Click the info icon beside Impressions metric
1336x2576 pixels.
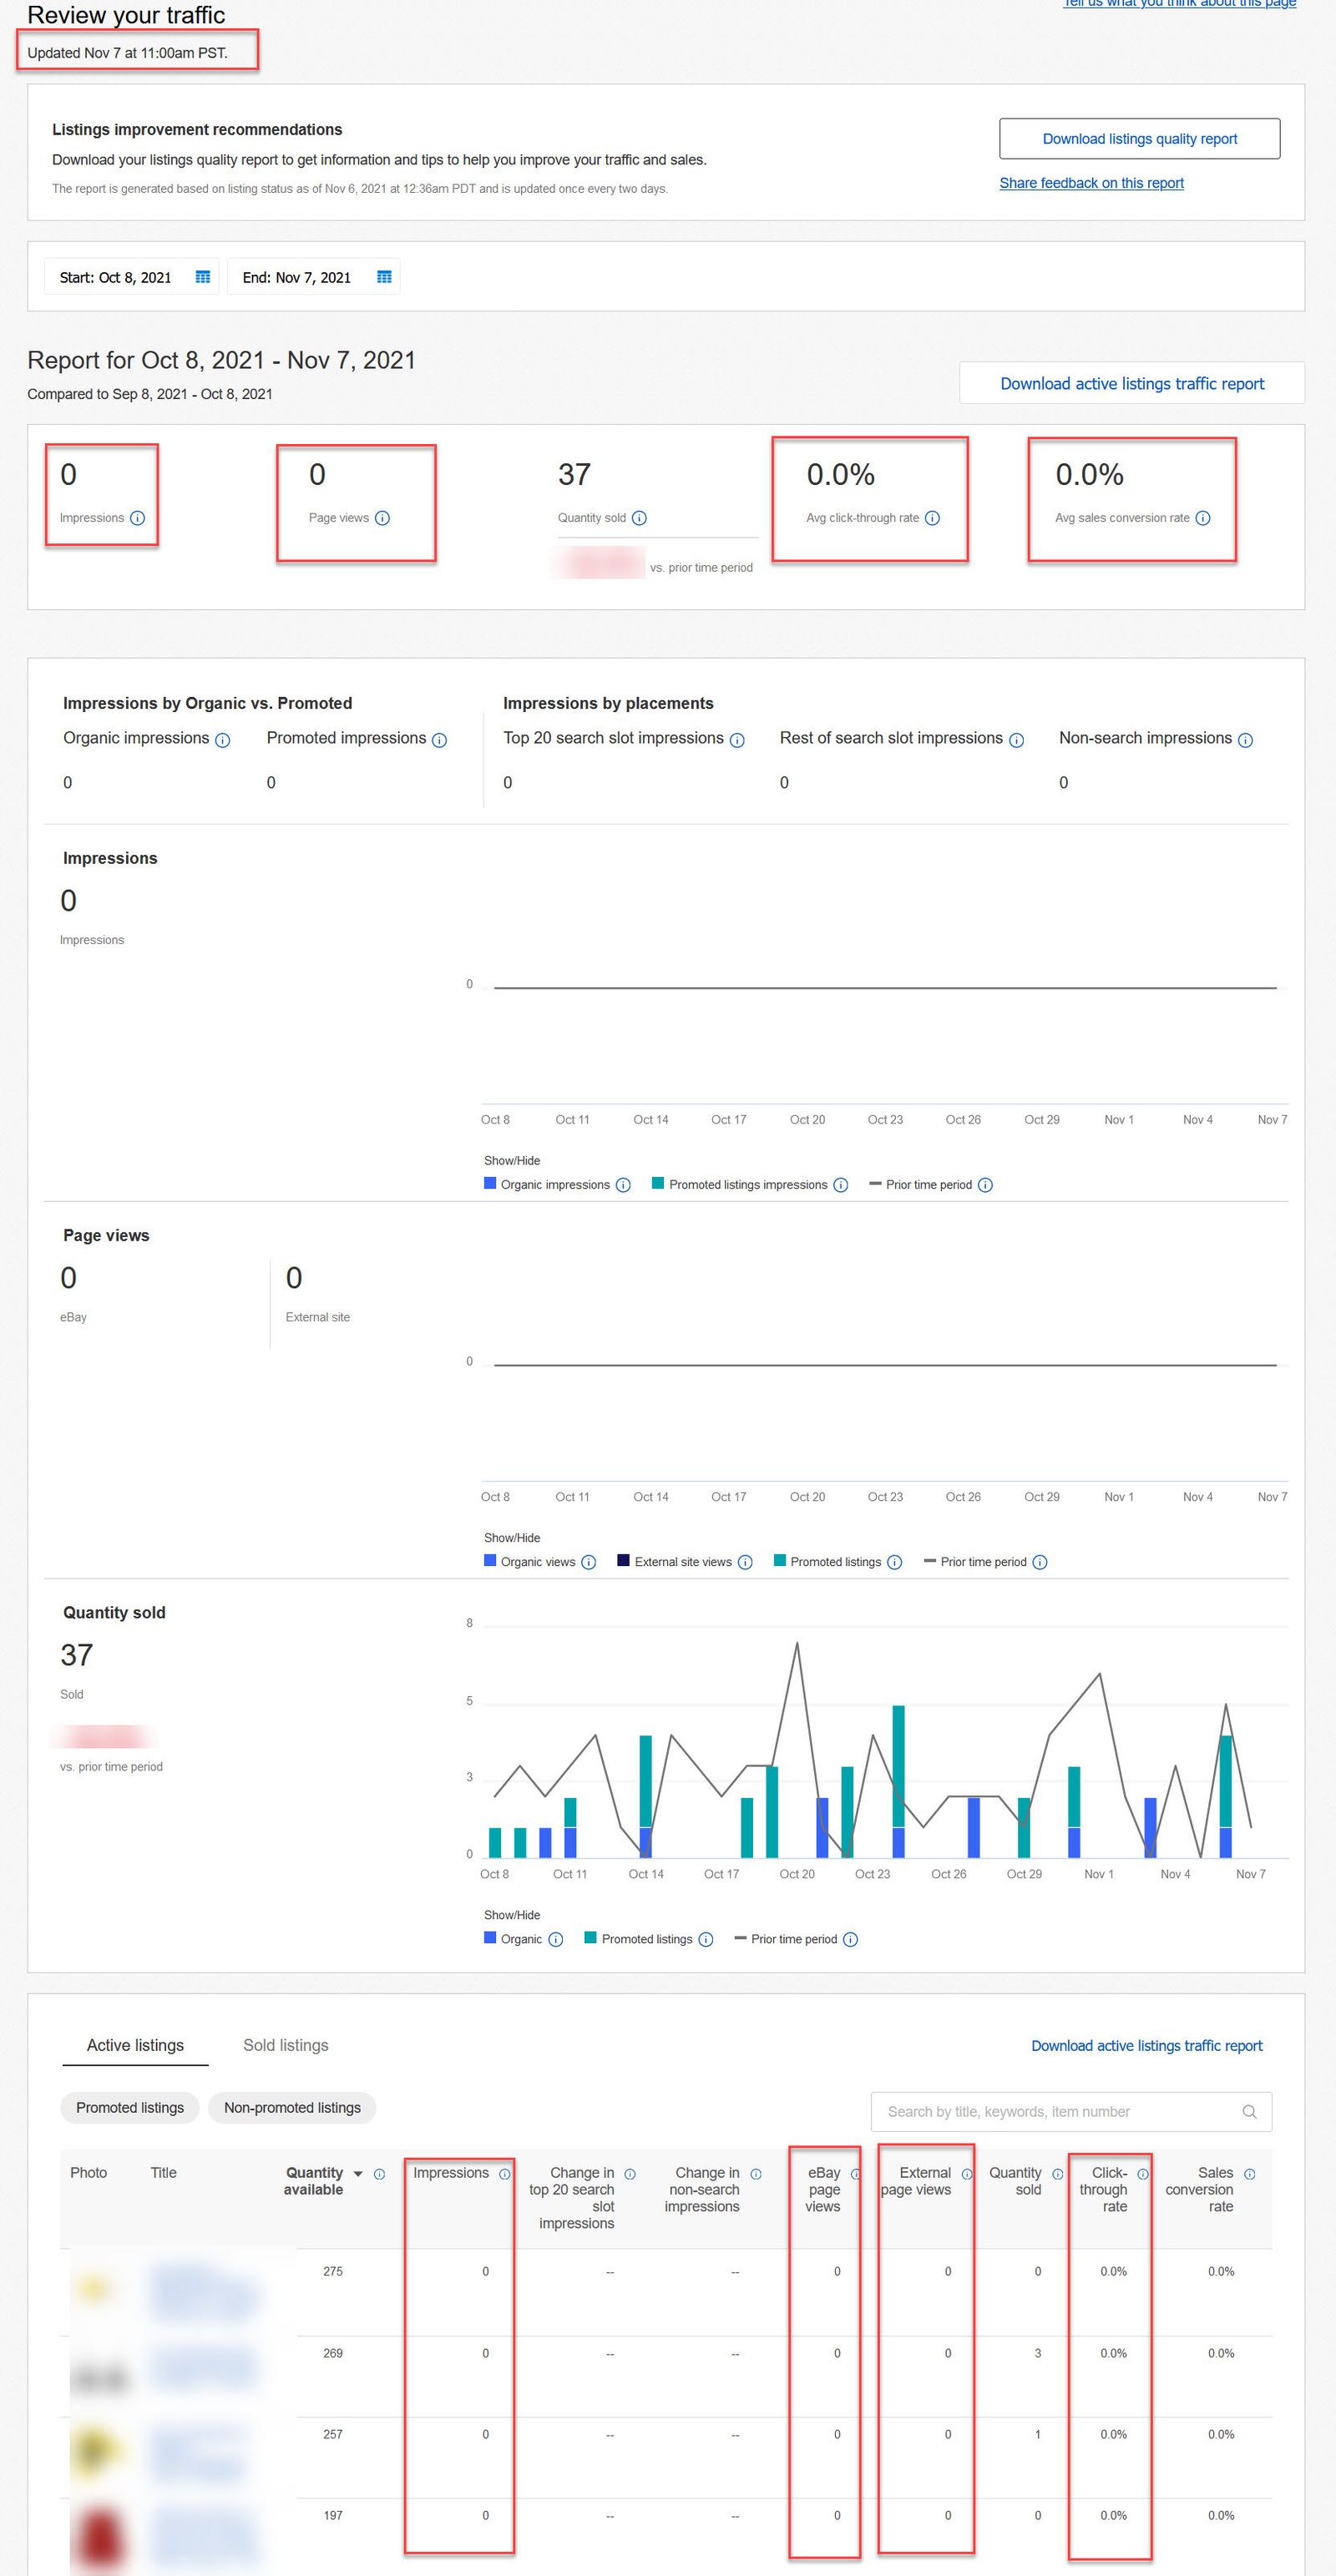(x=138, y=518)
